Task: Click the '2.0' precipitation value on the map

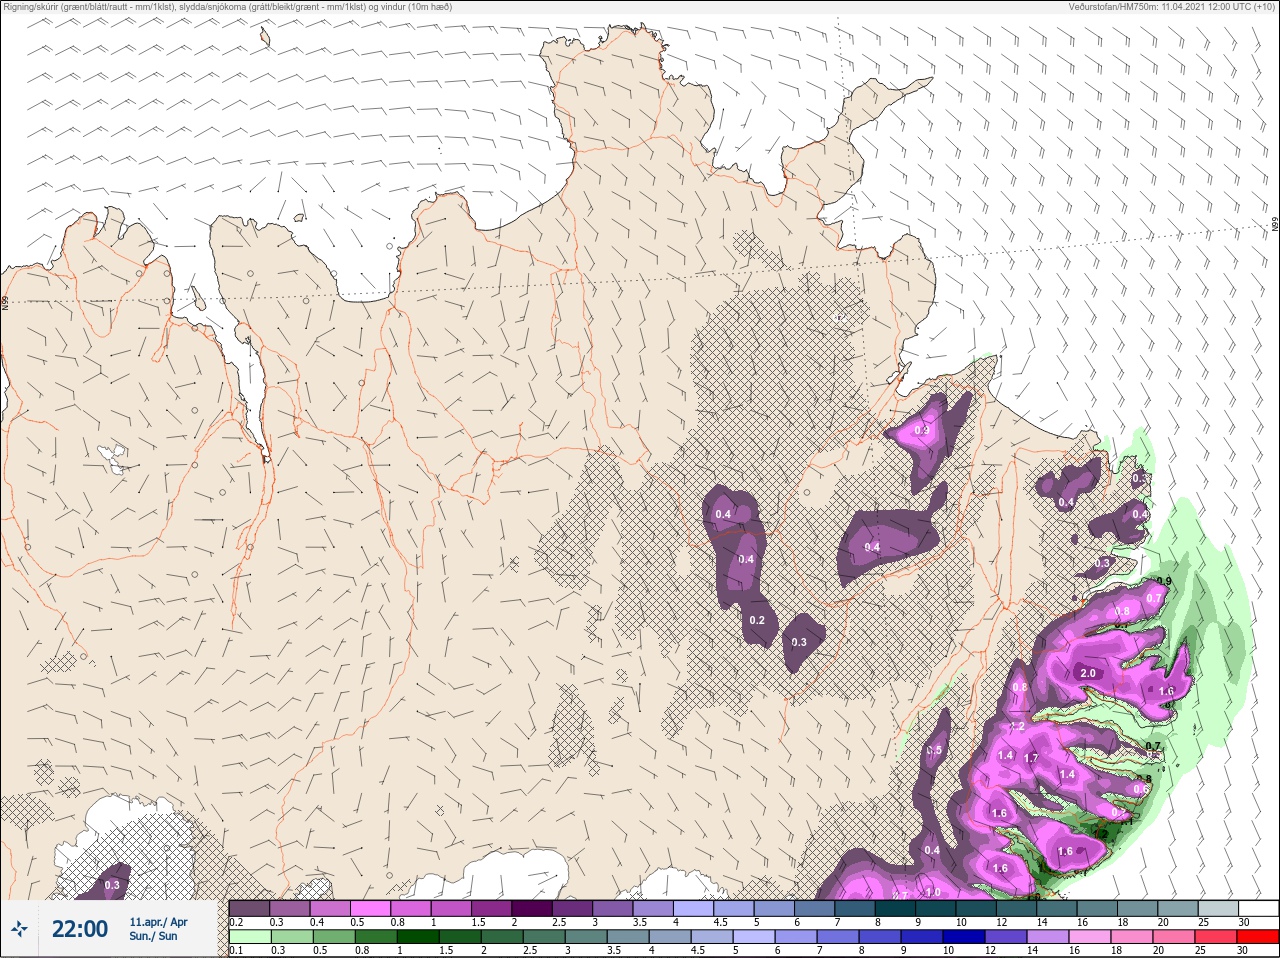Action: pyautogui.click(x=1088, y=673)
